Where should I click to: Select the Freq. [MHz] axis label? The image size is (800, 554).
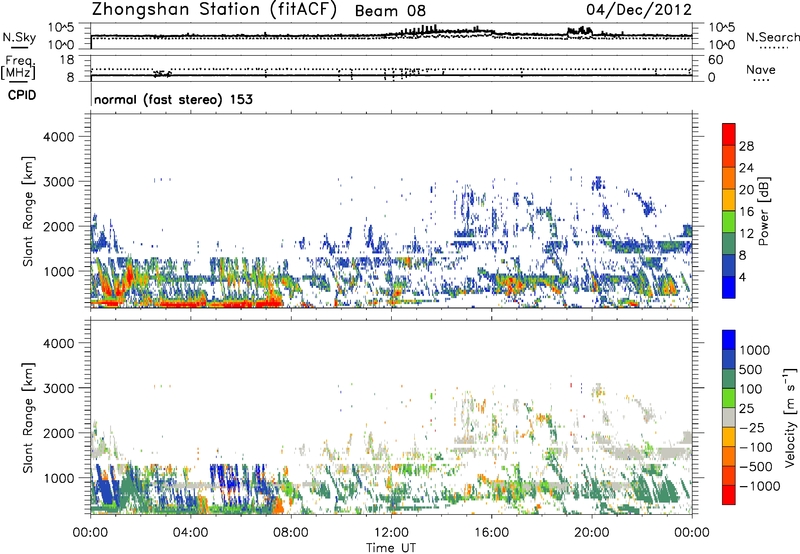point(18,67)
